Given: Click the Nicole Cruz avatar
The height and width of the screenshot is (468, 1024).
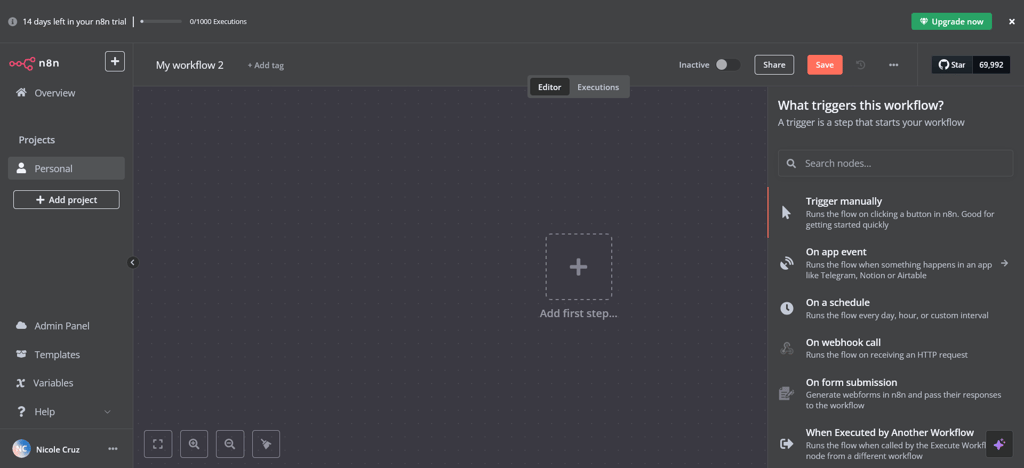Looking at the screenshot, I should click(x=21, y=449).
